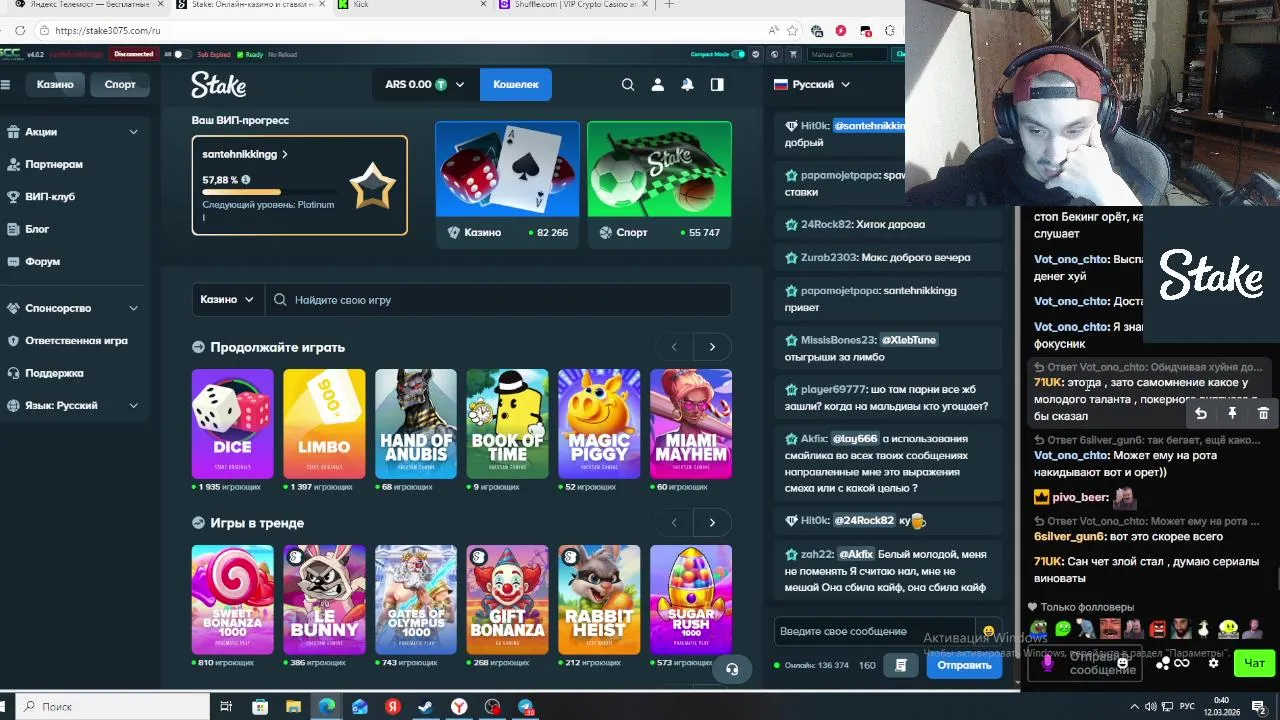1280x720 pixels.
Task: Open the hamburger menu icon beside Казино
Action: tap(5, 84)
